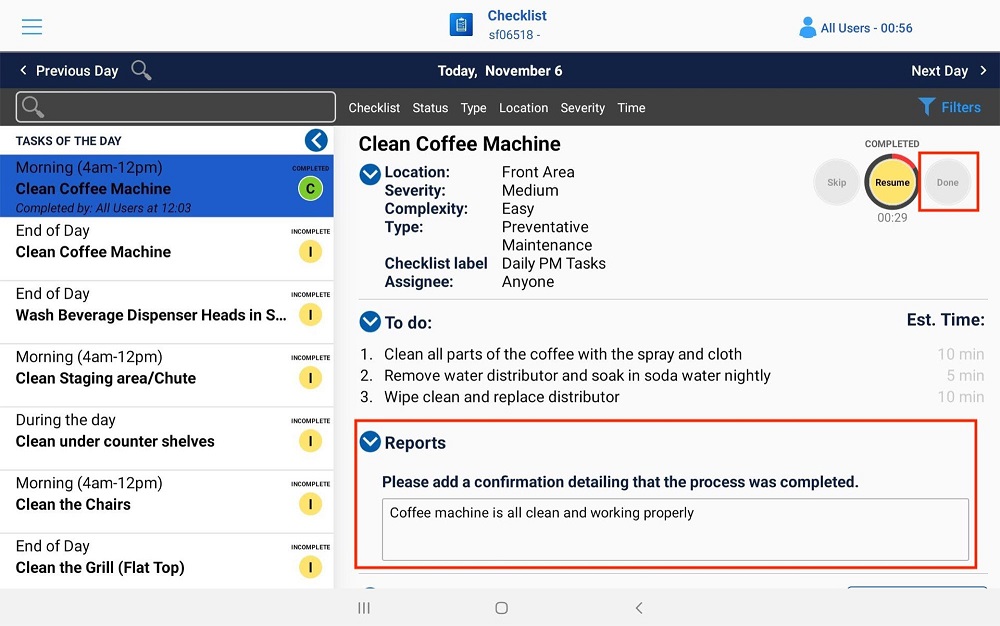
Task: Click incomplete badge for Clean under counter shelves
Action: [x=310, y=441]
